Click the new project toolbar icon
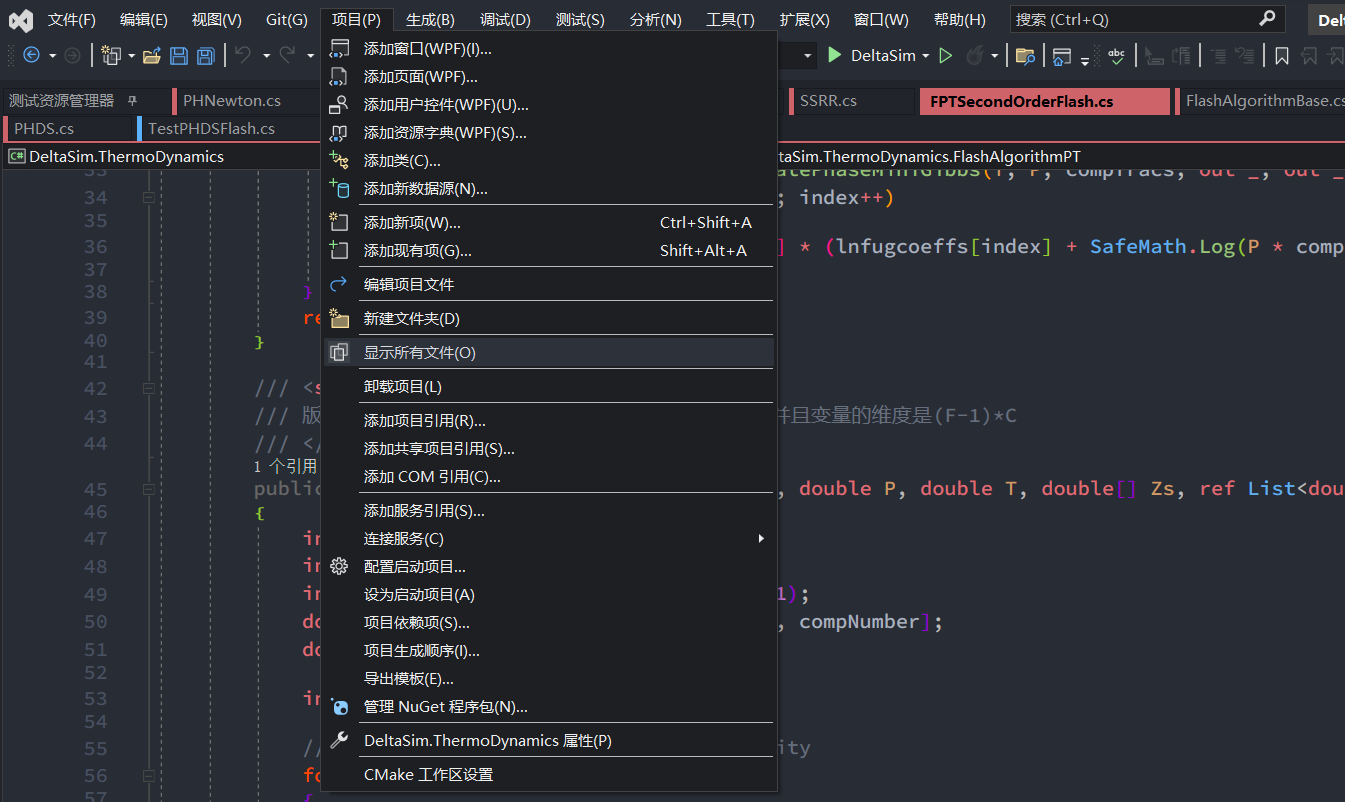Screen dimensions: 1345x802 tap(110, 56)
